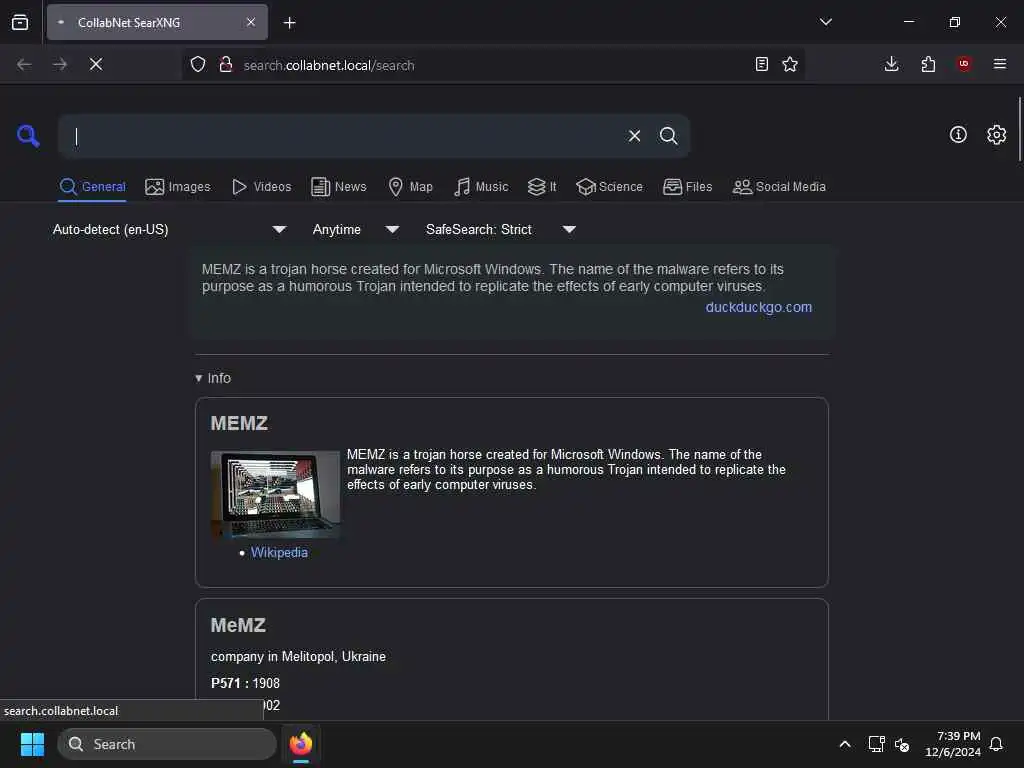Viewport: 1024px width, 768px height.
Task: Go back to previous page
Action: click(x=24, y=65)
